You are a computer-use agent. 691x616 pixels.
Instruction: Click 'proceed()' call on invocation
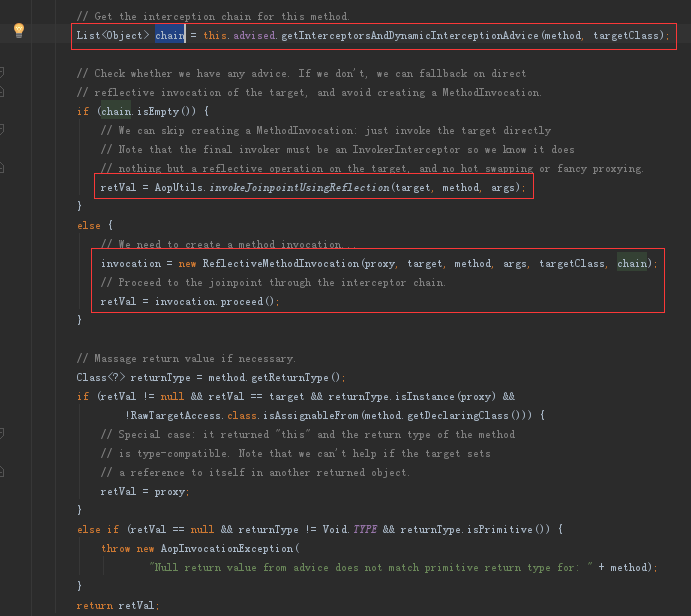pos(247,302)
